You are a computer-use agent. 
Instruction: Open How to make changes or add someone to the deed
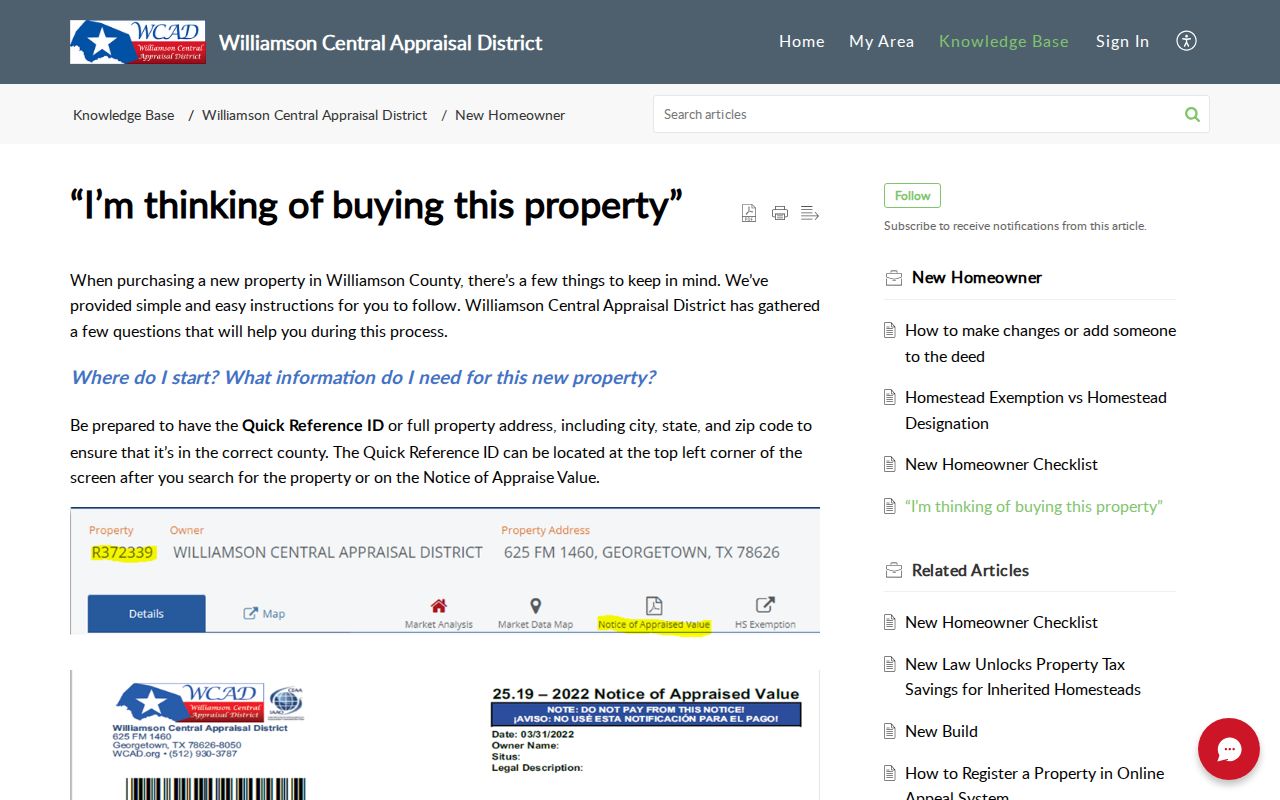pos(1040,343)
